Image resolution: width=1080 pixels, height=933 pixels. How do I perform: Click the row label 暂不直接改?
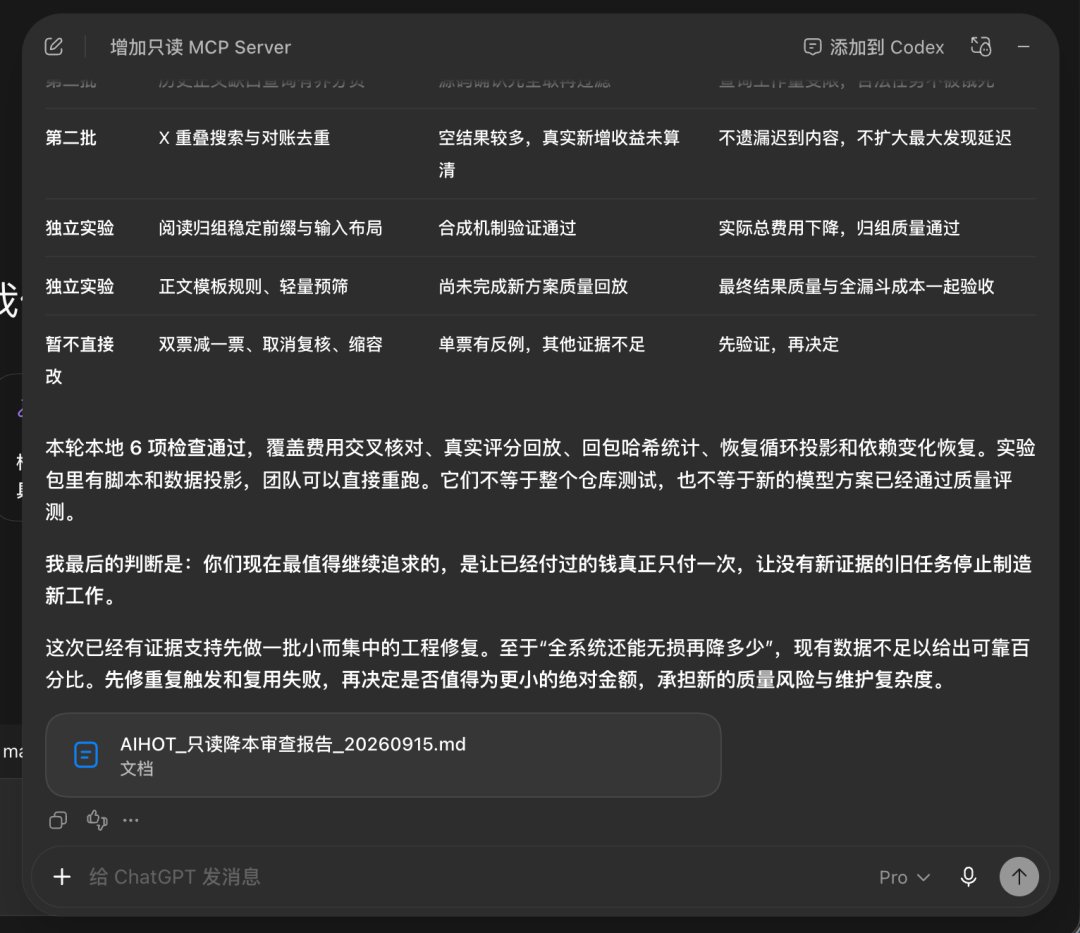coord(79,360)
